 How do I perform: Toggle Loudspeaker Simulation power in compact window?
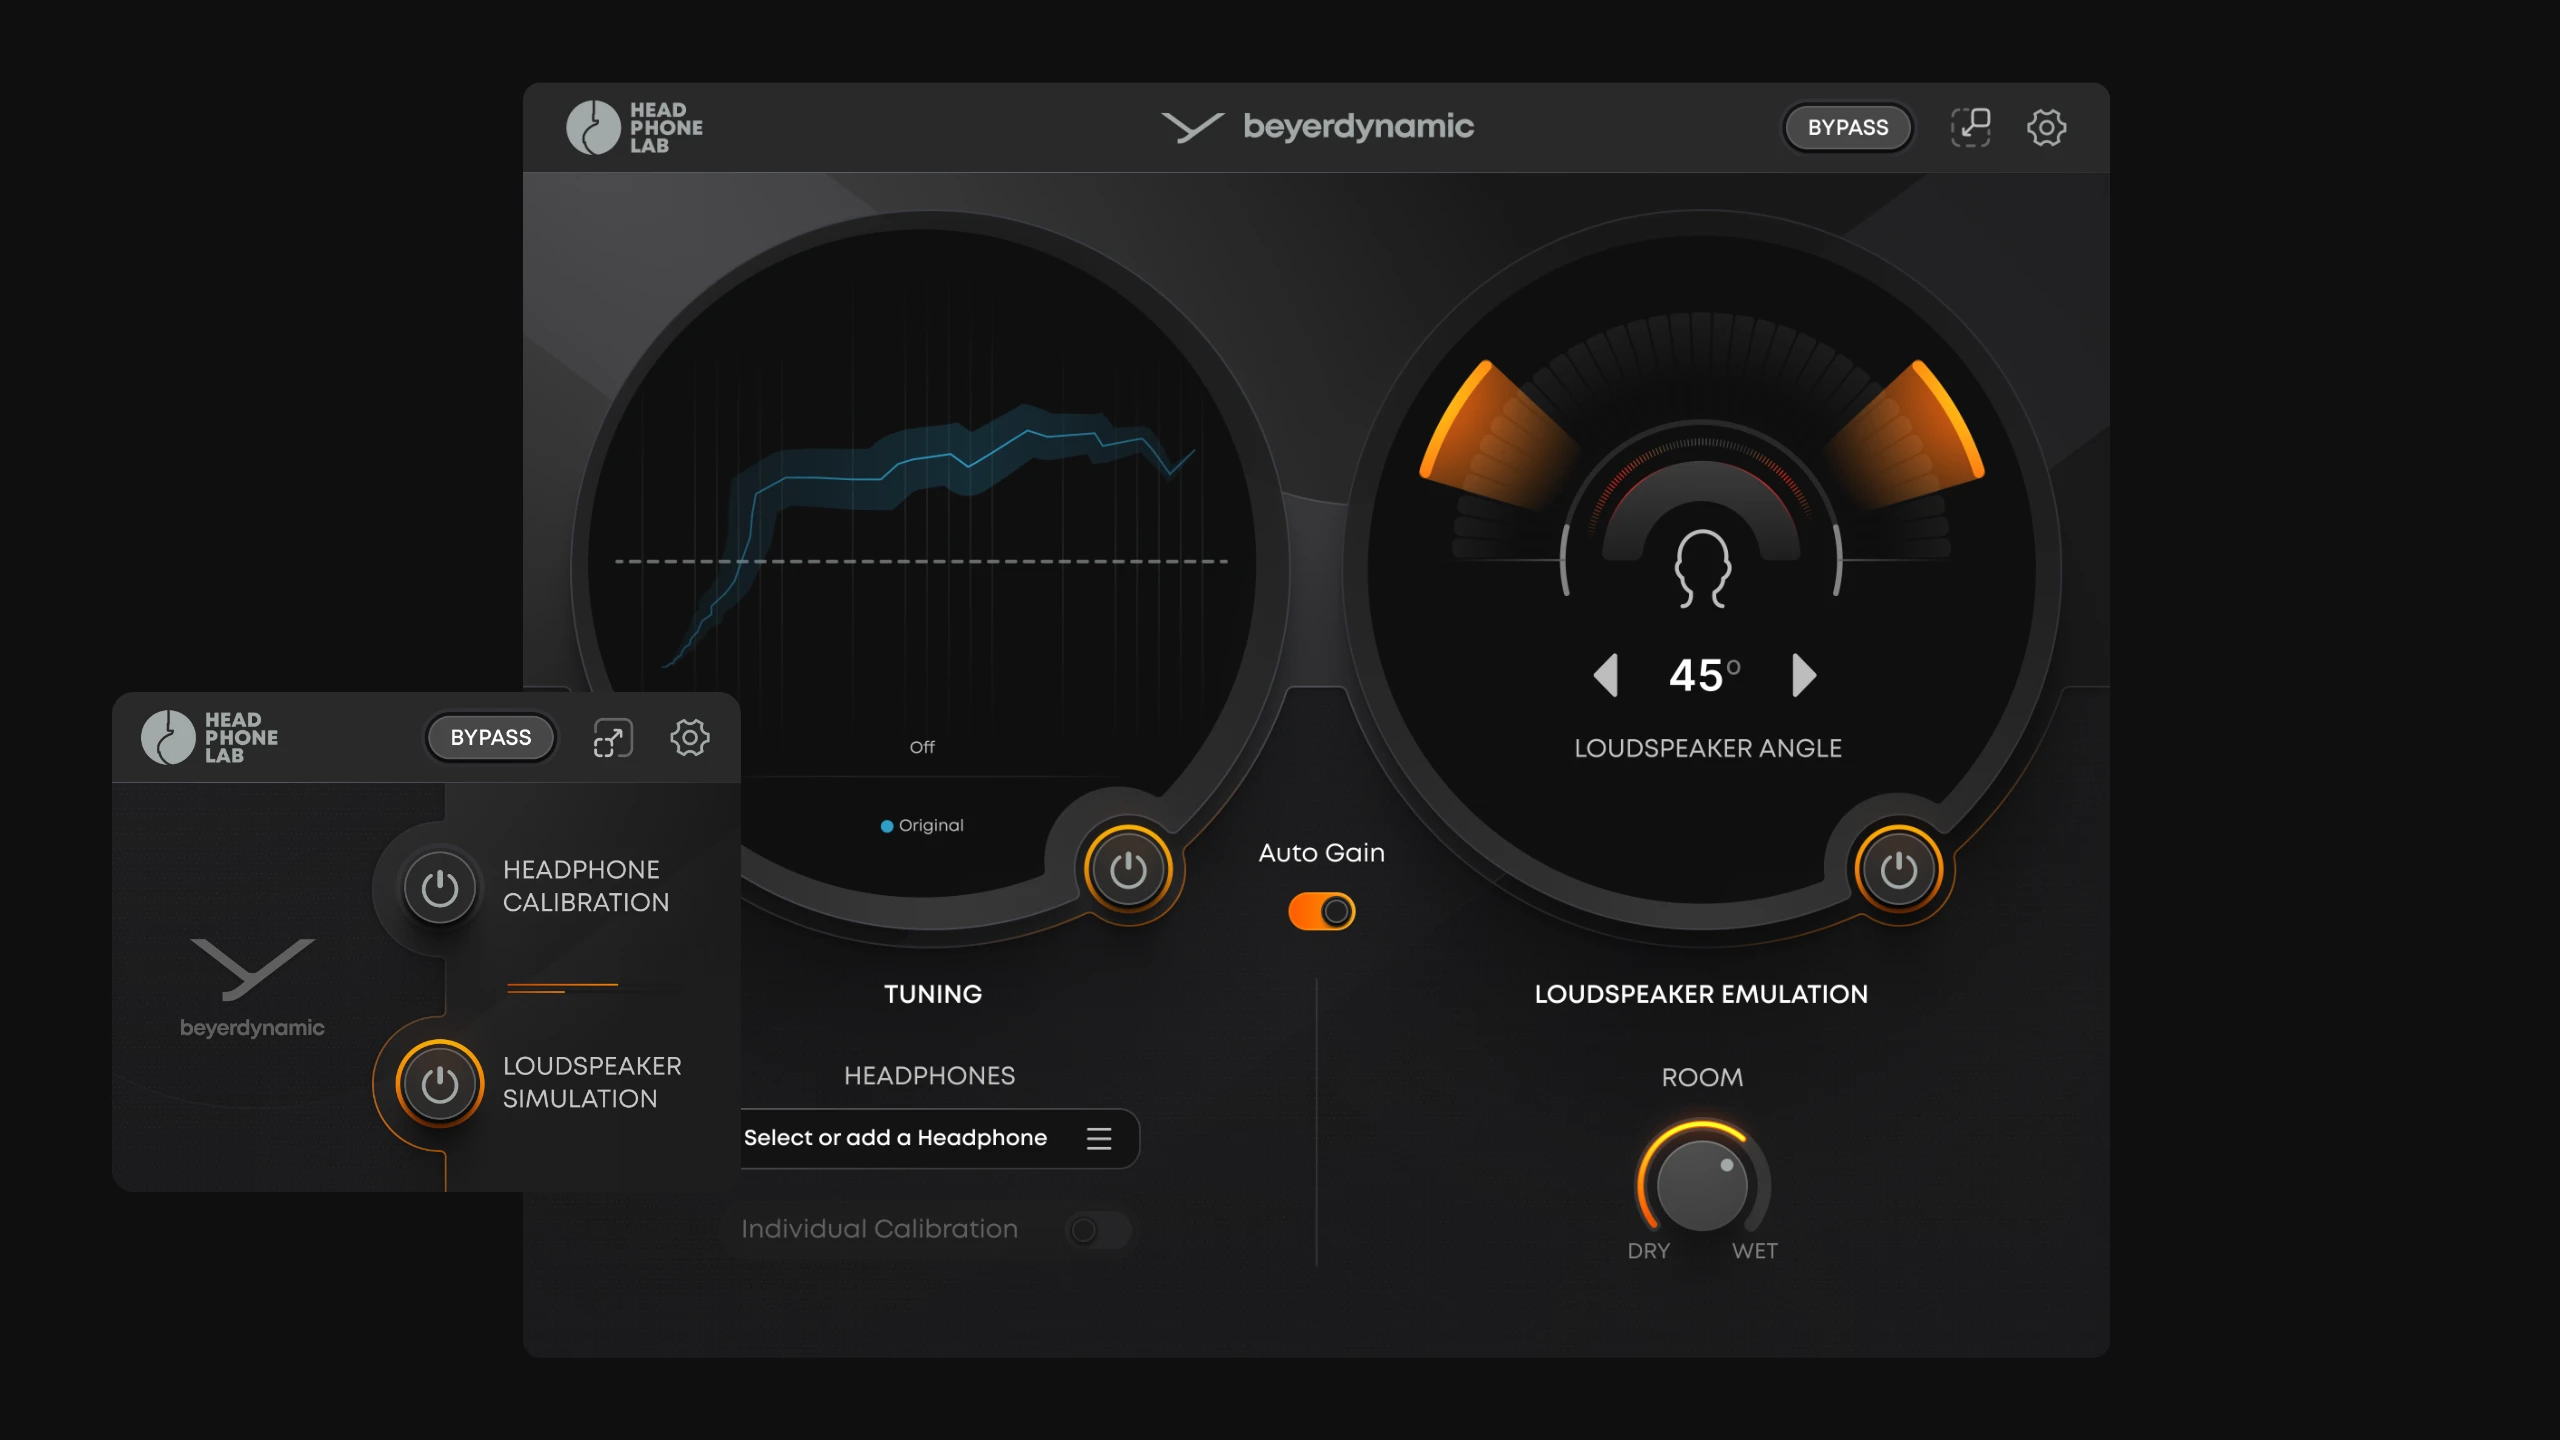439,1084
